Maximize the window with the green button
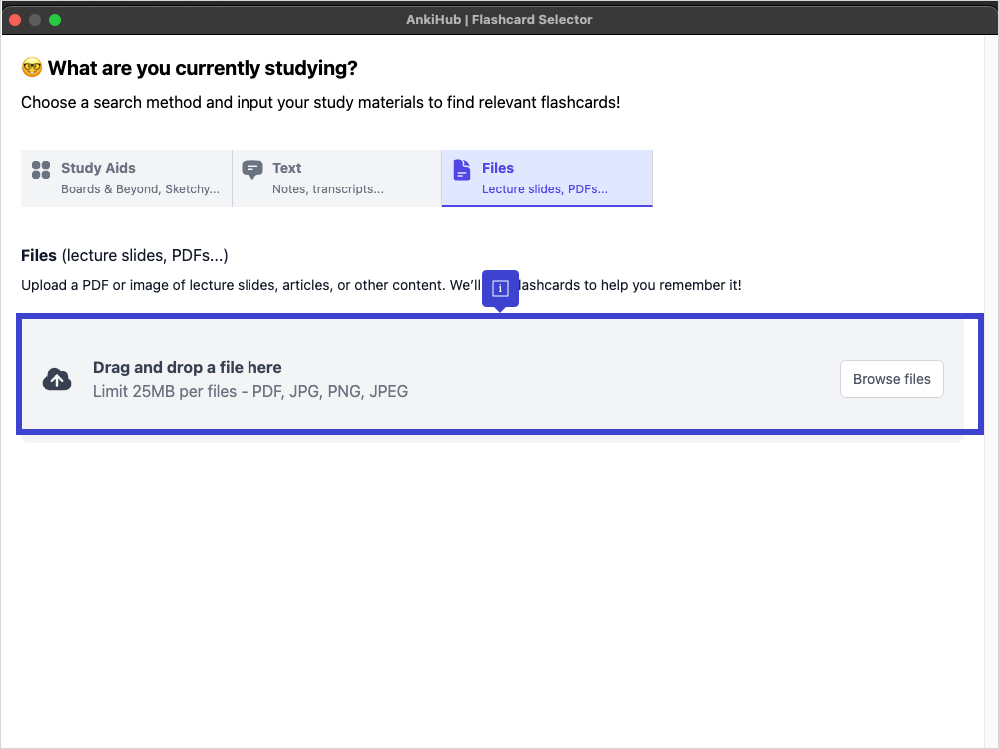The image size is (999, 749). point(55,19)
